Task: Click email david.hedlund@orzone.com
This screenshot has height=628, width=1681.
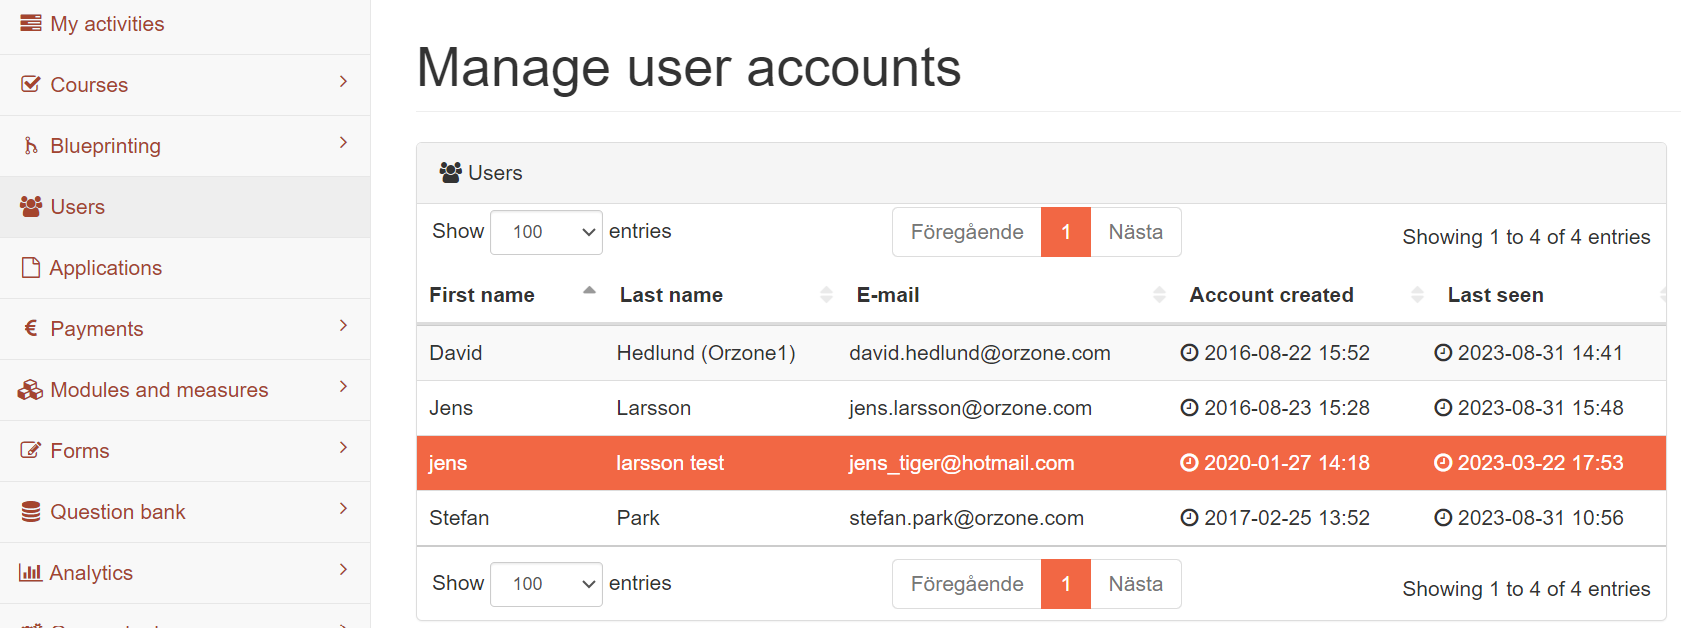Action: (x=980, y=353)
